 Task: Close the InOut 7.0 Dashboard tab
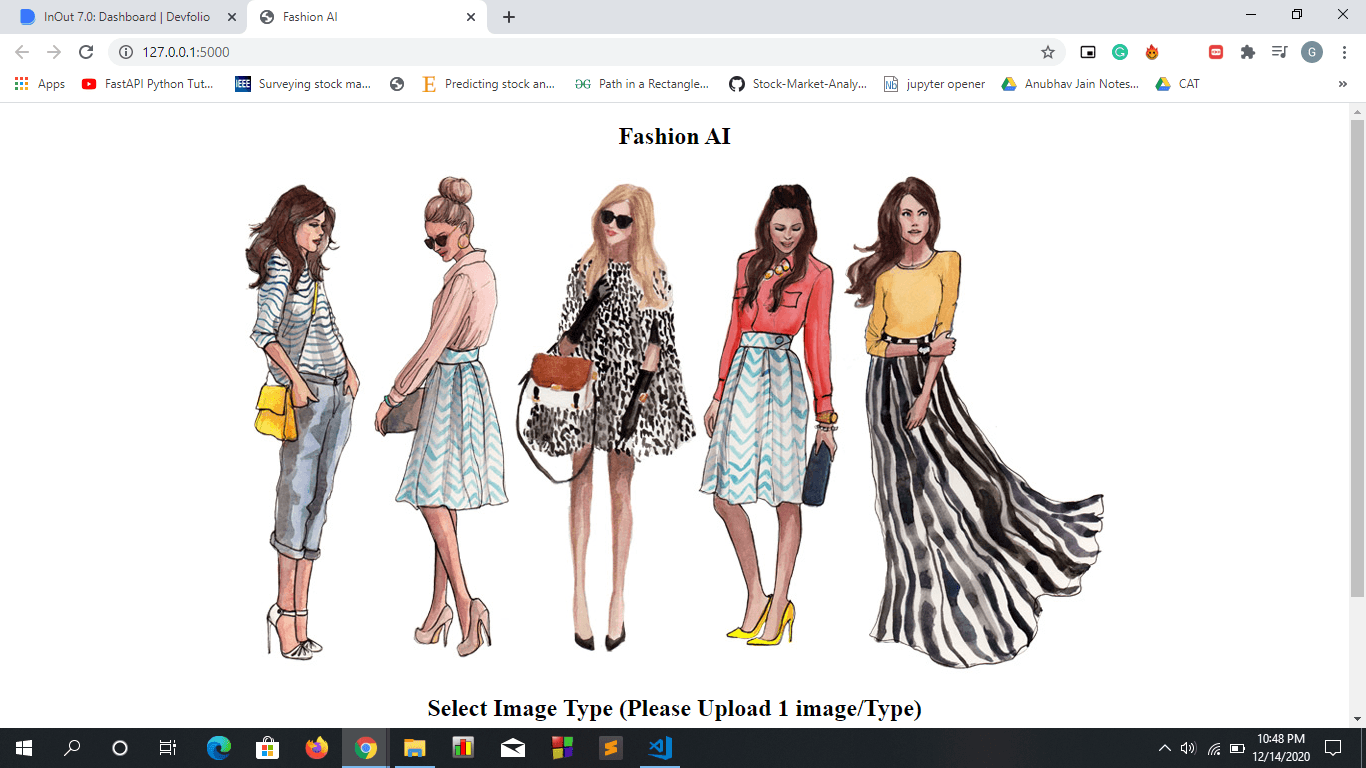[231, 17]
